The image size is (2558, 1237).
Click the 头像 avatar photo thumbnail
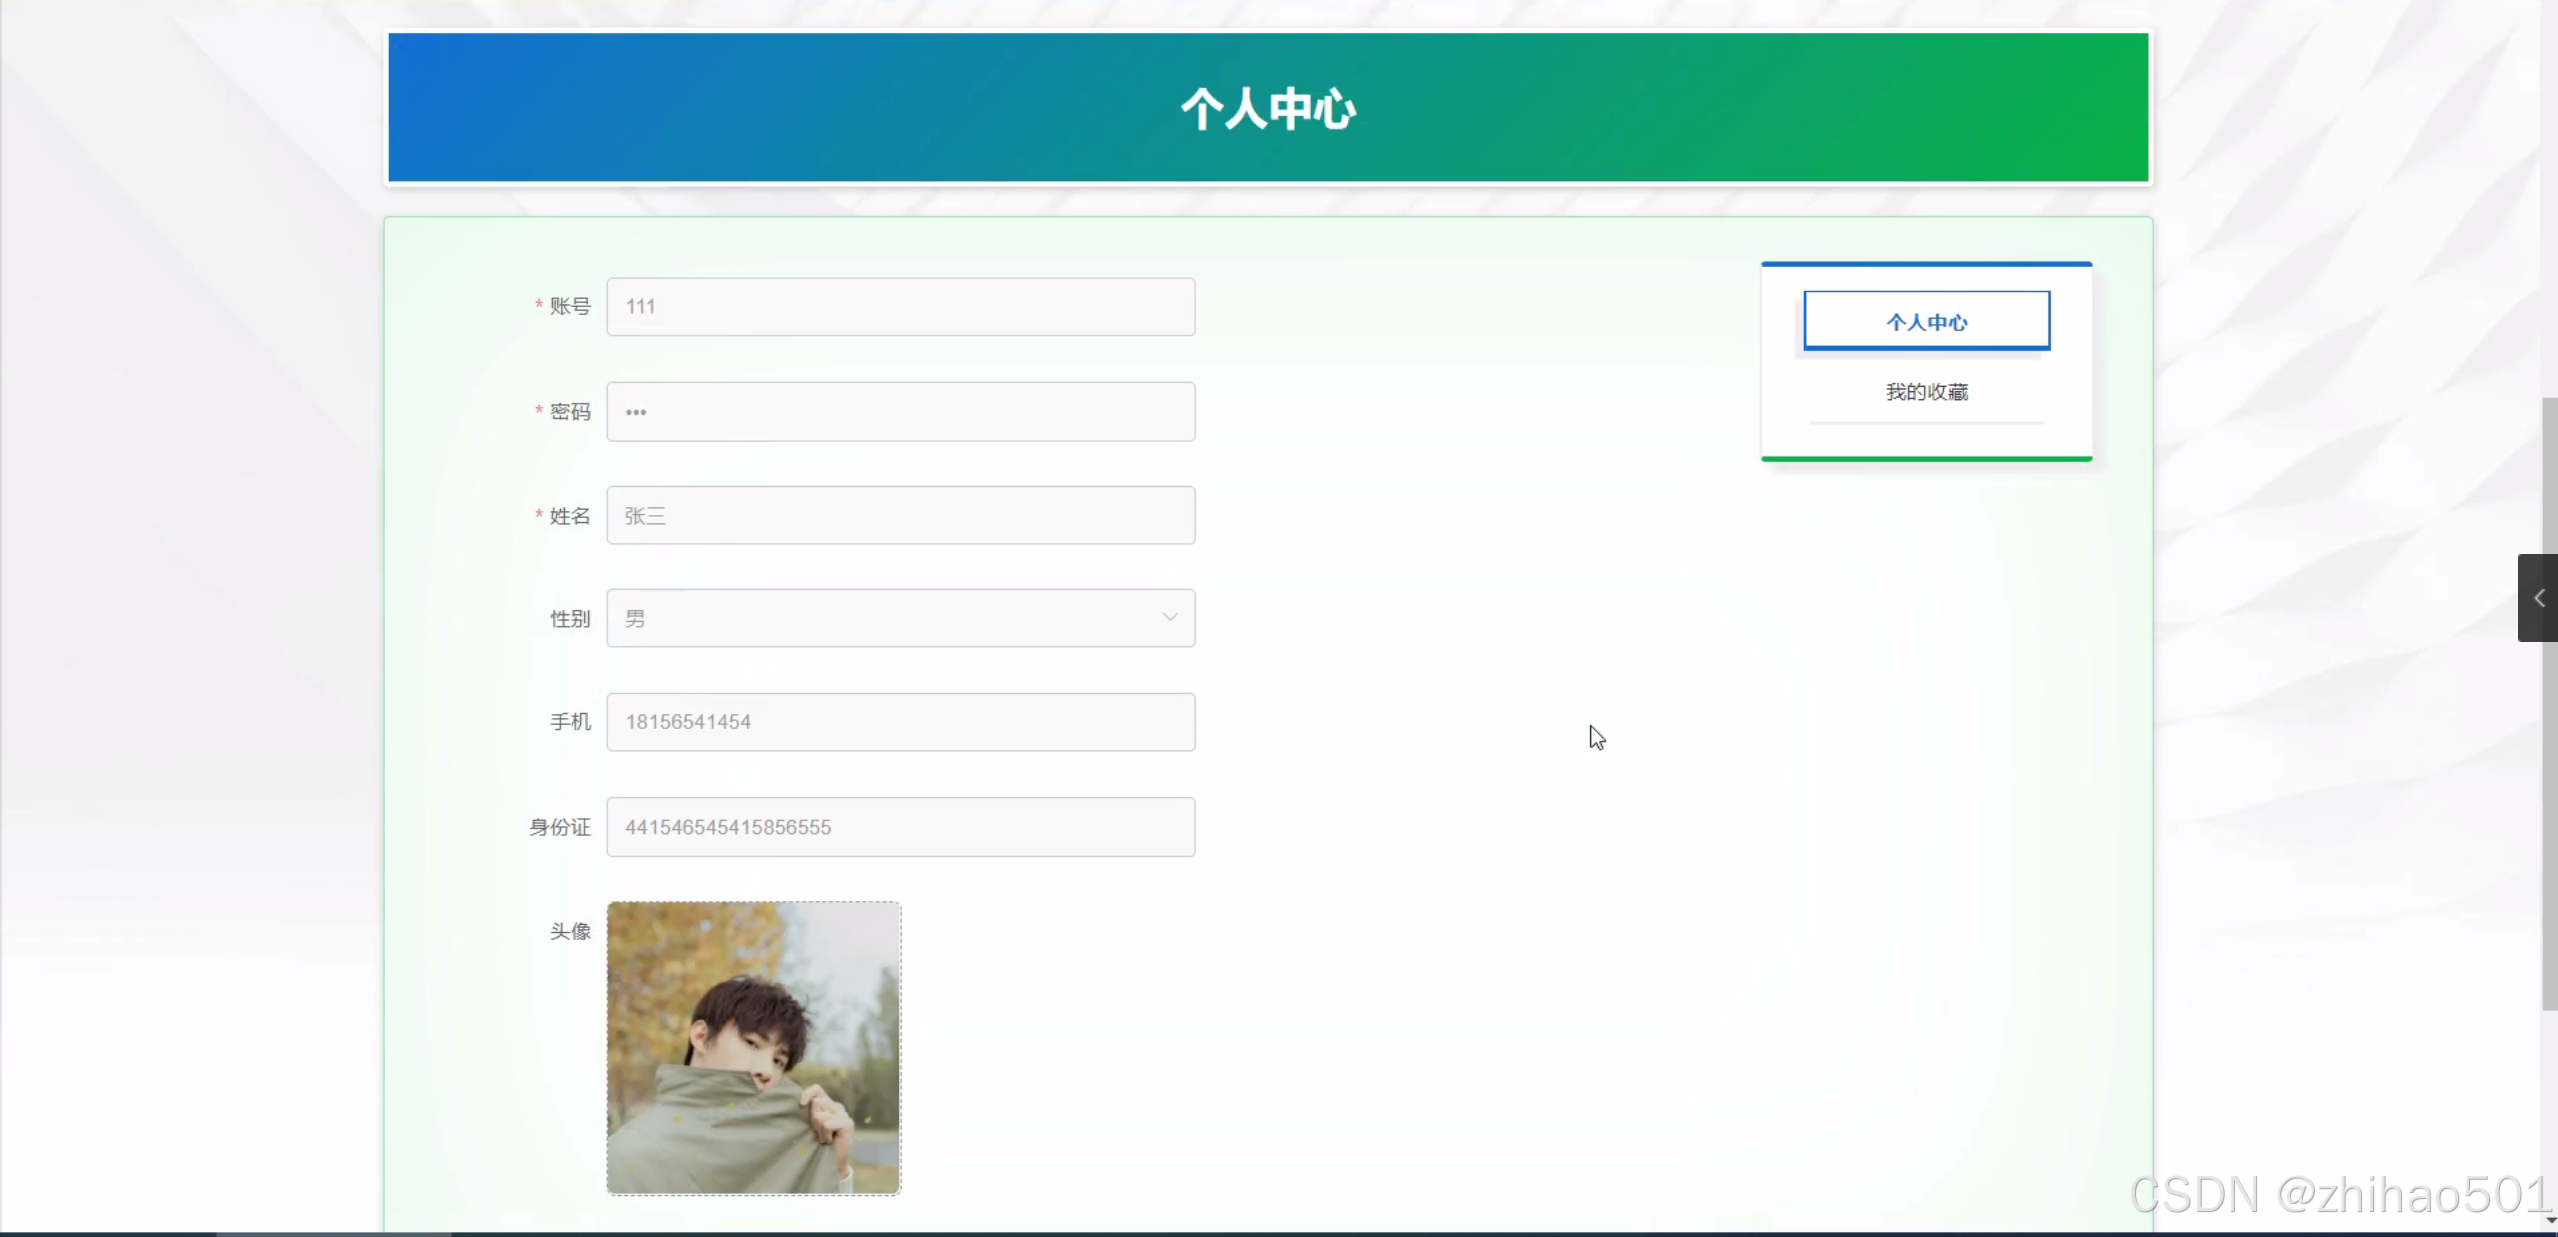753,1048
